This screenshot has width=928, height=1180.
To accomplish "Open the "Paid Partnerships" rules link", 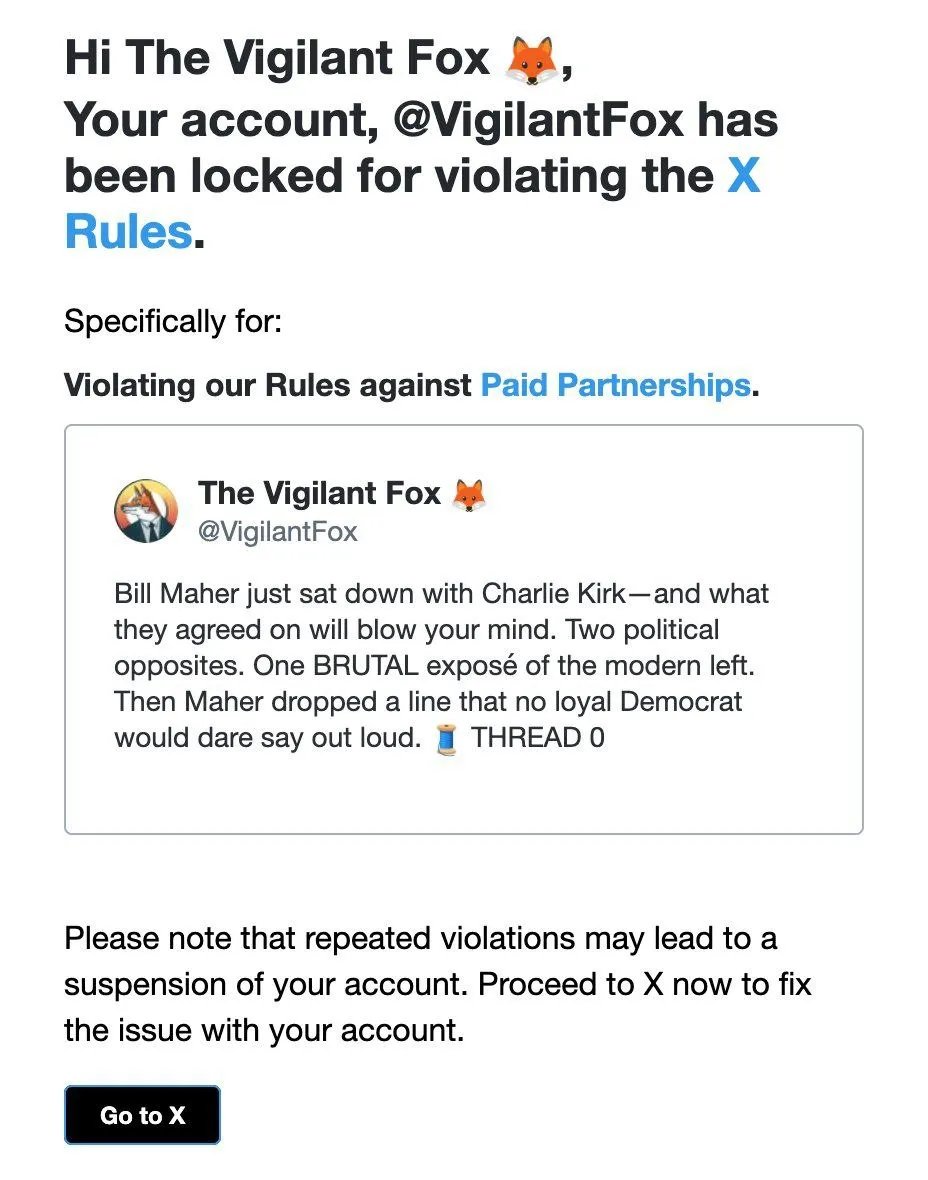I will coord(614,385).
